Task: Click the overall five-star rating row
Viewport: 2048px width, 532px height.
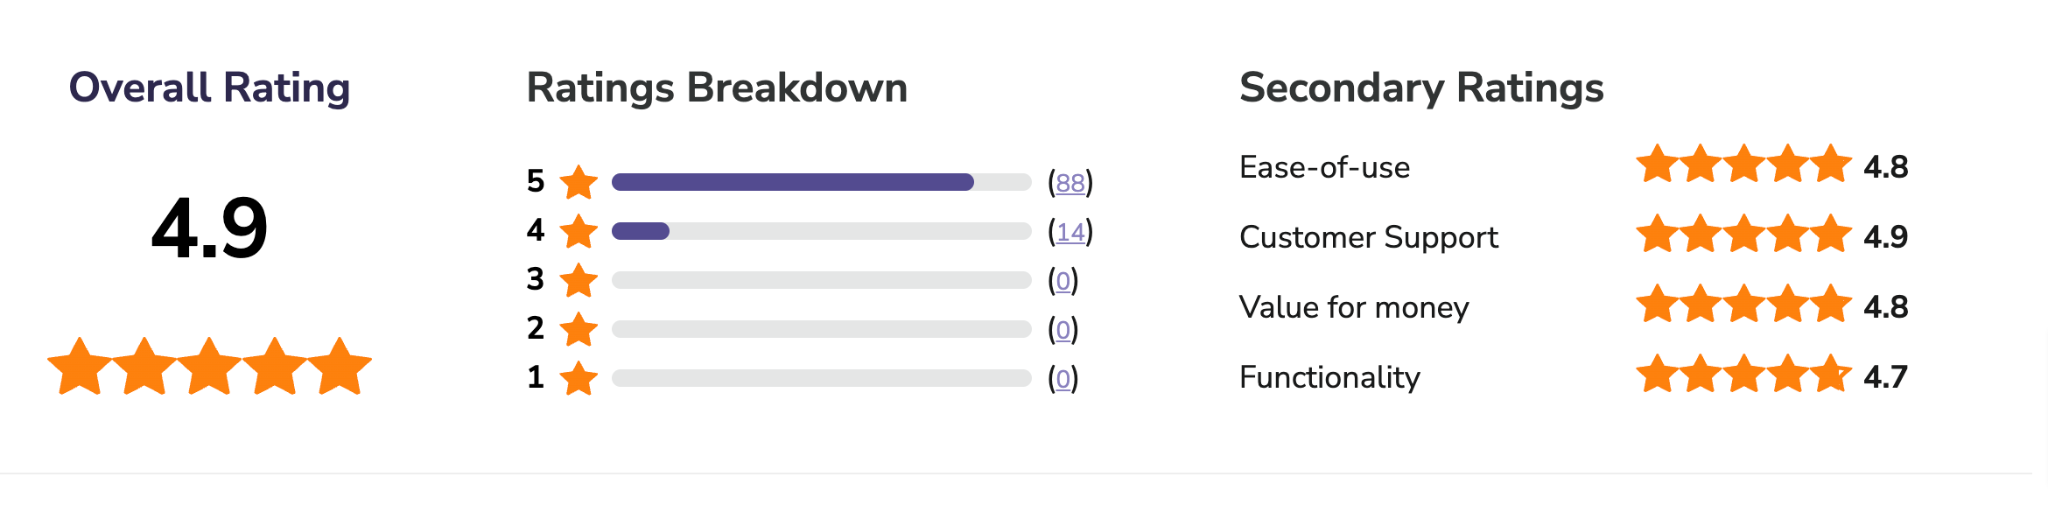Action: 210,366
